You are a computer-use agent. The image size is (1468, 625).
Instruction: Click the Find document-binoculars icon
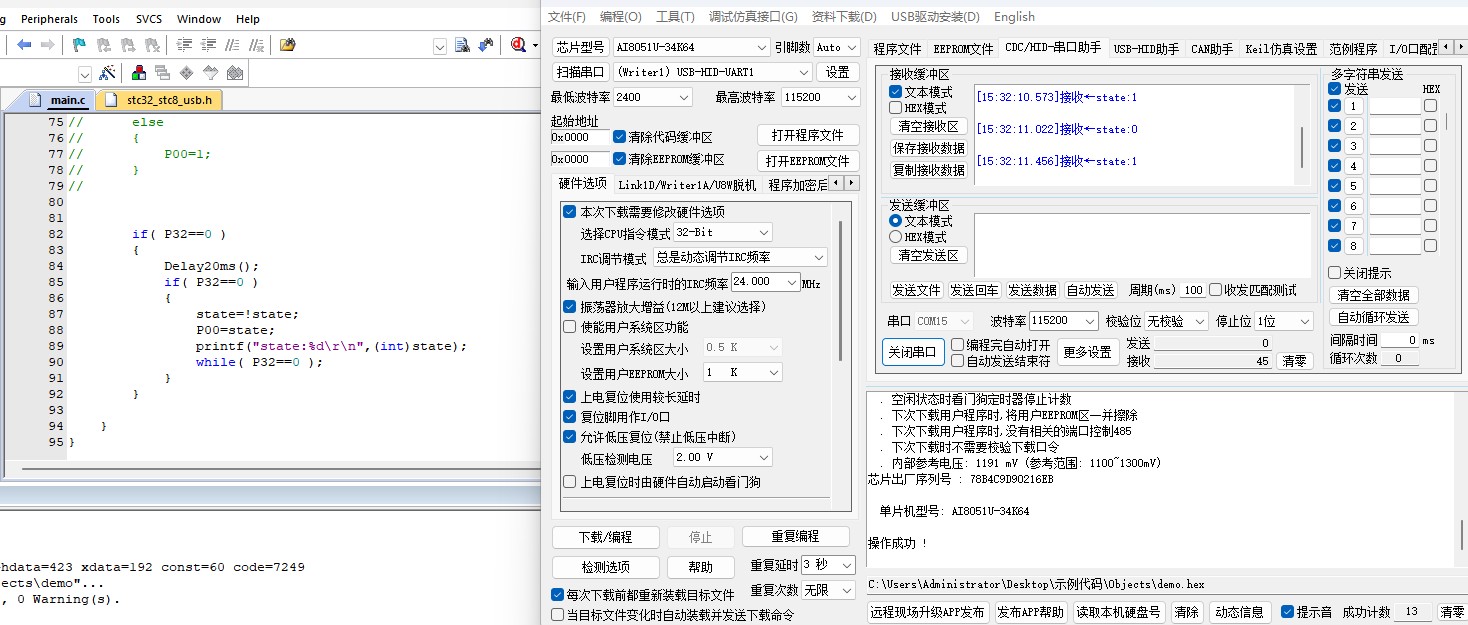pos(462,45)
